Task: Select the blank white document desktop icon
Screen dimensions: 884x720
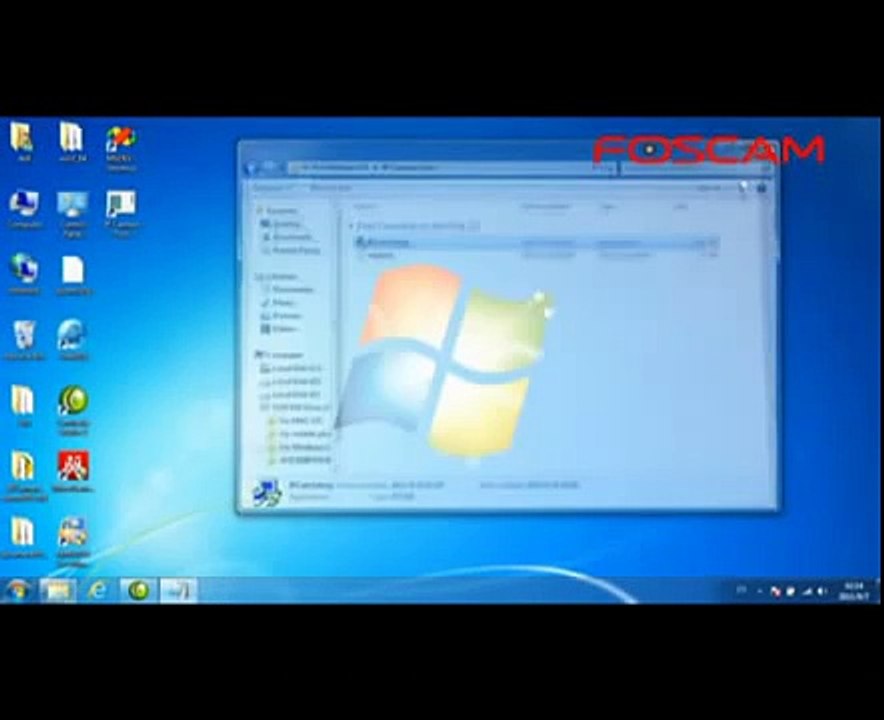Action: coord(73,275)
